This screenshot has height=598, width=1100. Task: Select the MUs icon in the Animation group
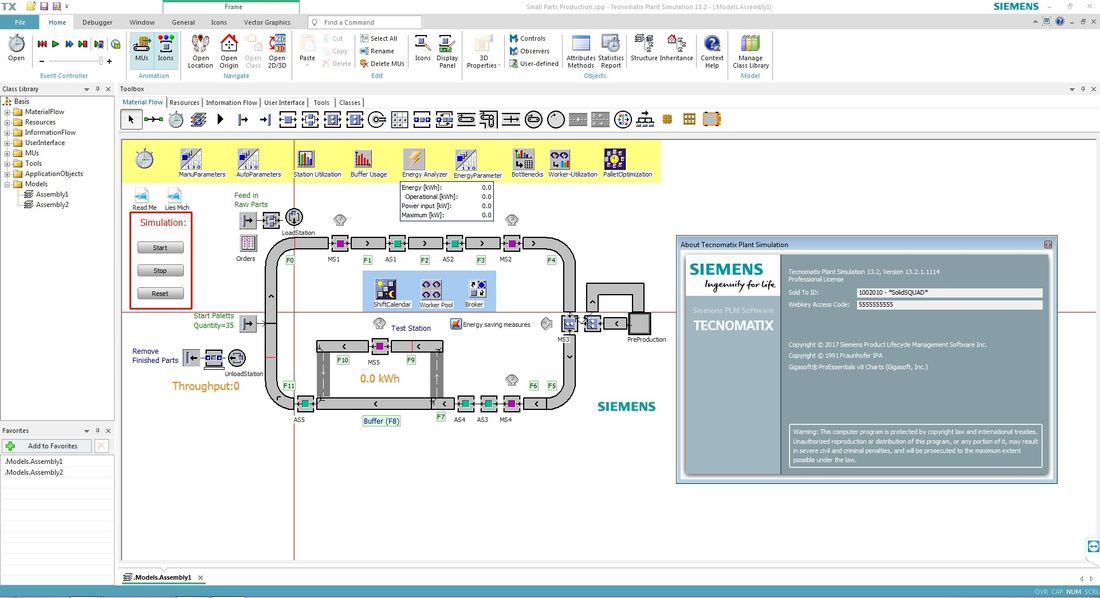click(141, 47)
